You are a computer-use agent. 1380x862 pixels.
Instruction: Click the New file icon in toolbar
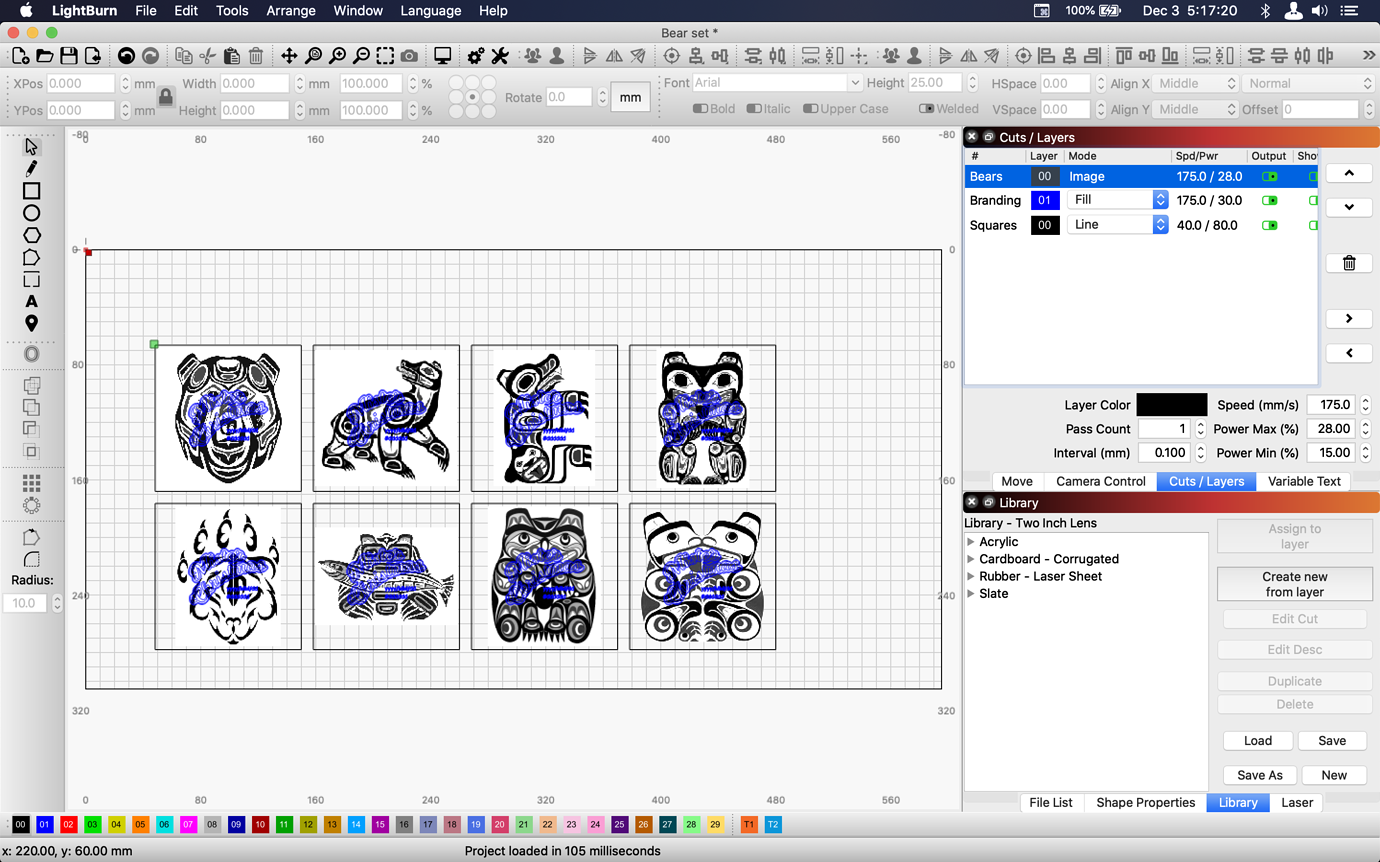click(x=21, y=56)
